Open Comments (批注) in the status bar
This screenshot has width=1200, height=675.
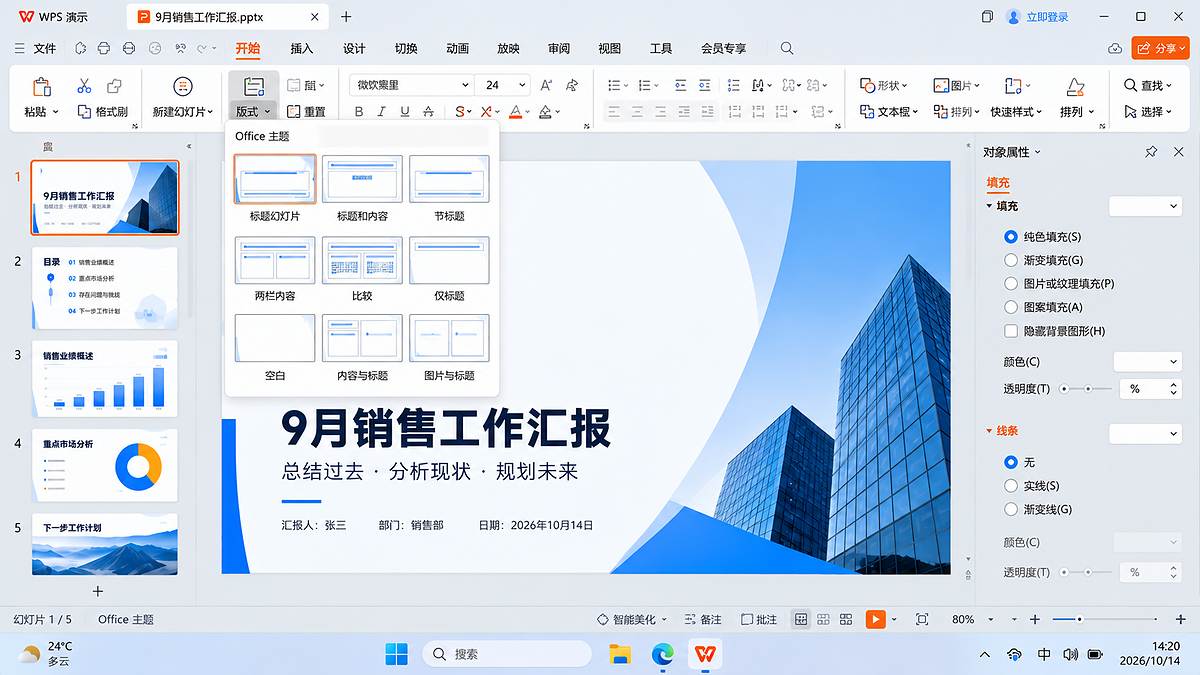tap(758, 620)
